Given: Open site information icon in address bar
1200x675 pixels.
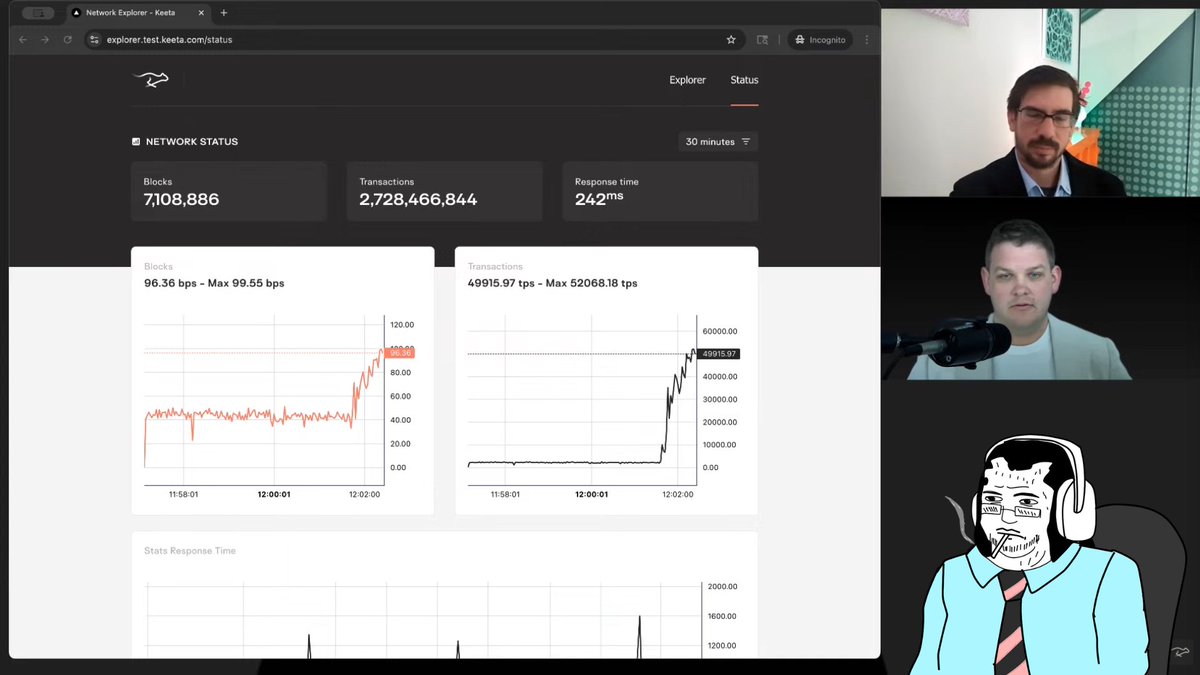Looking at the screenshot, I should click(x=94, y=39).
